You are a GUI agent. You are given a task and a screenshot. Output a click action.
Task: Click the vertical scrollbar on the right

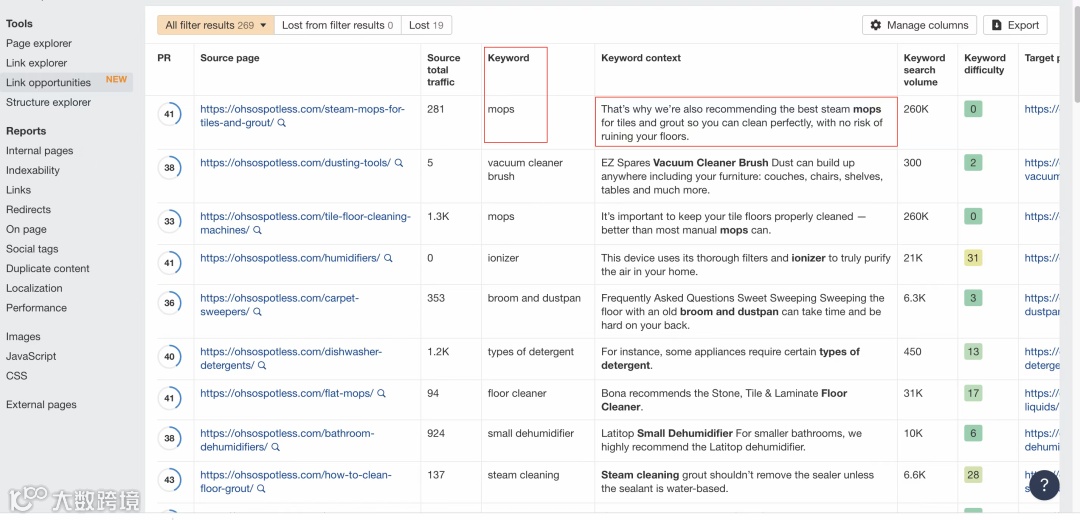pyautogui.click(x=1075, y=60)
